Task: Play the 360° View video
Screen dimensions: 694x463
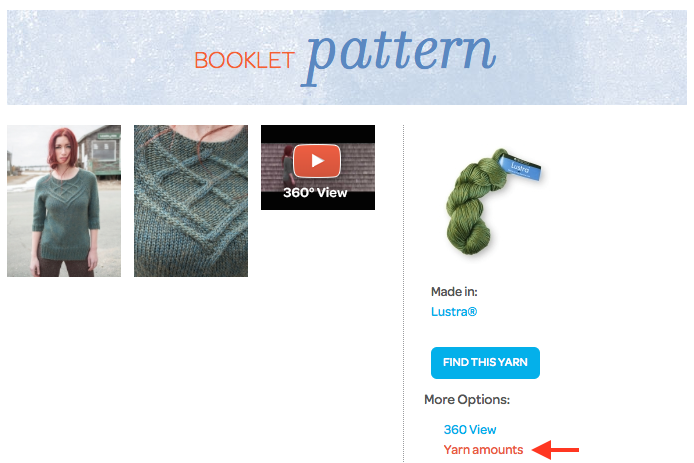Action: click(x=317, y=161)
